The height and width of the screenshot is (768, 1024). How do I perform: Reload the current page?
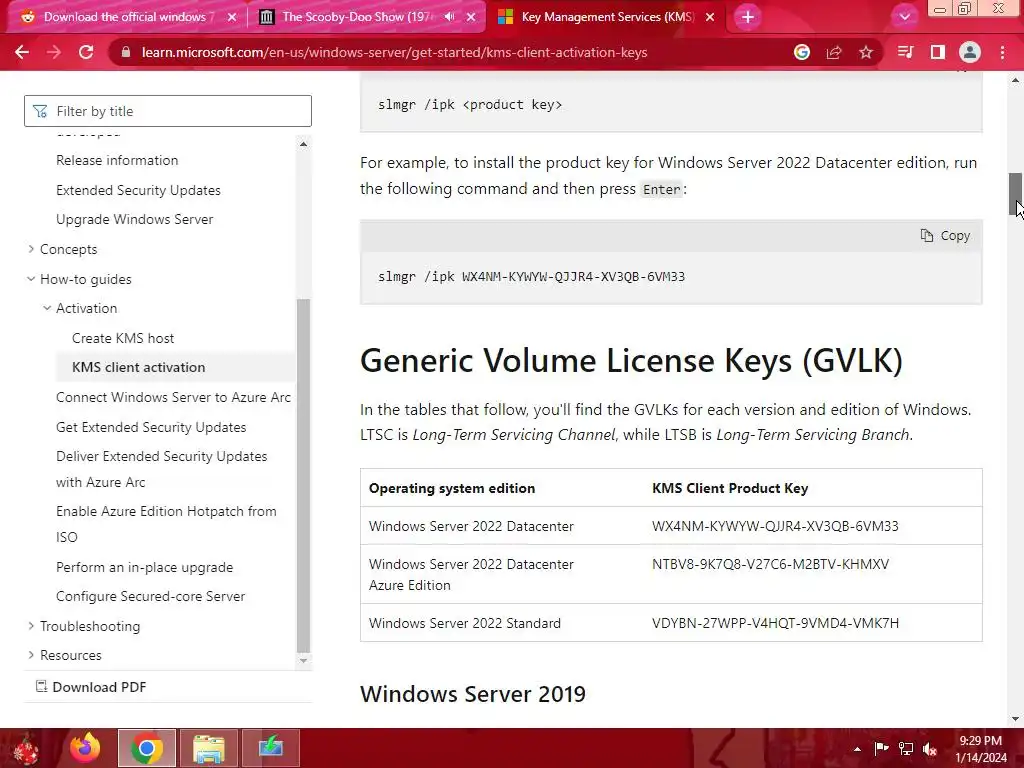[x=86, y=52]
